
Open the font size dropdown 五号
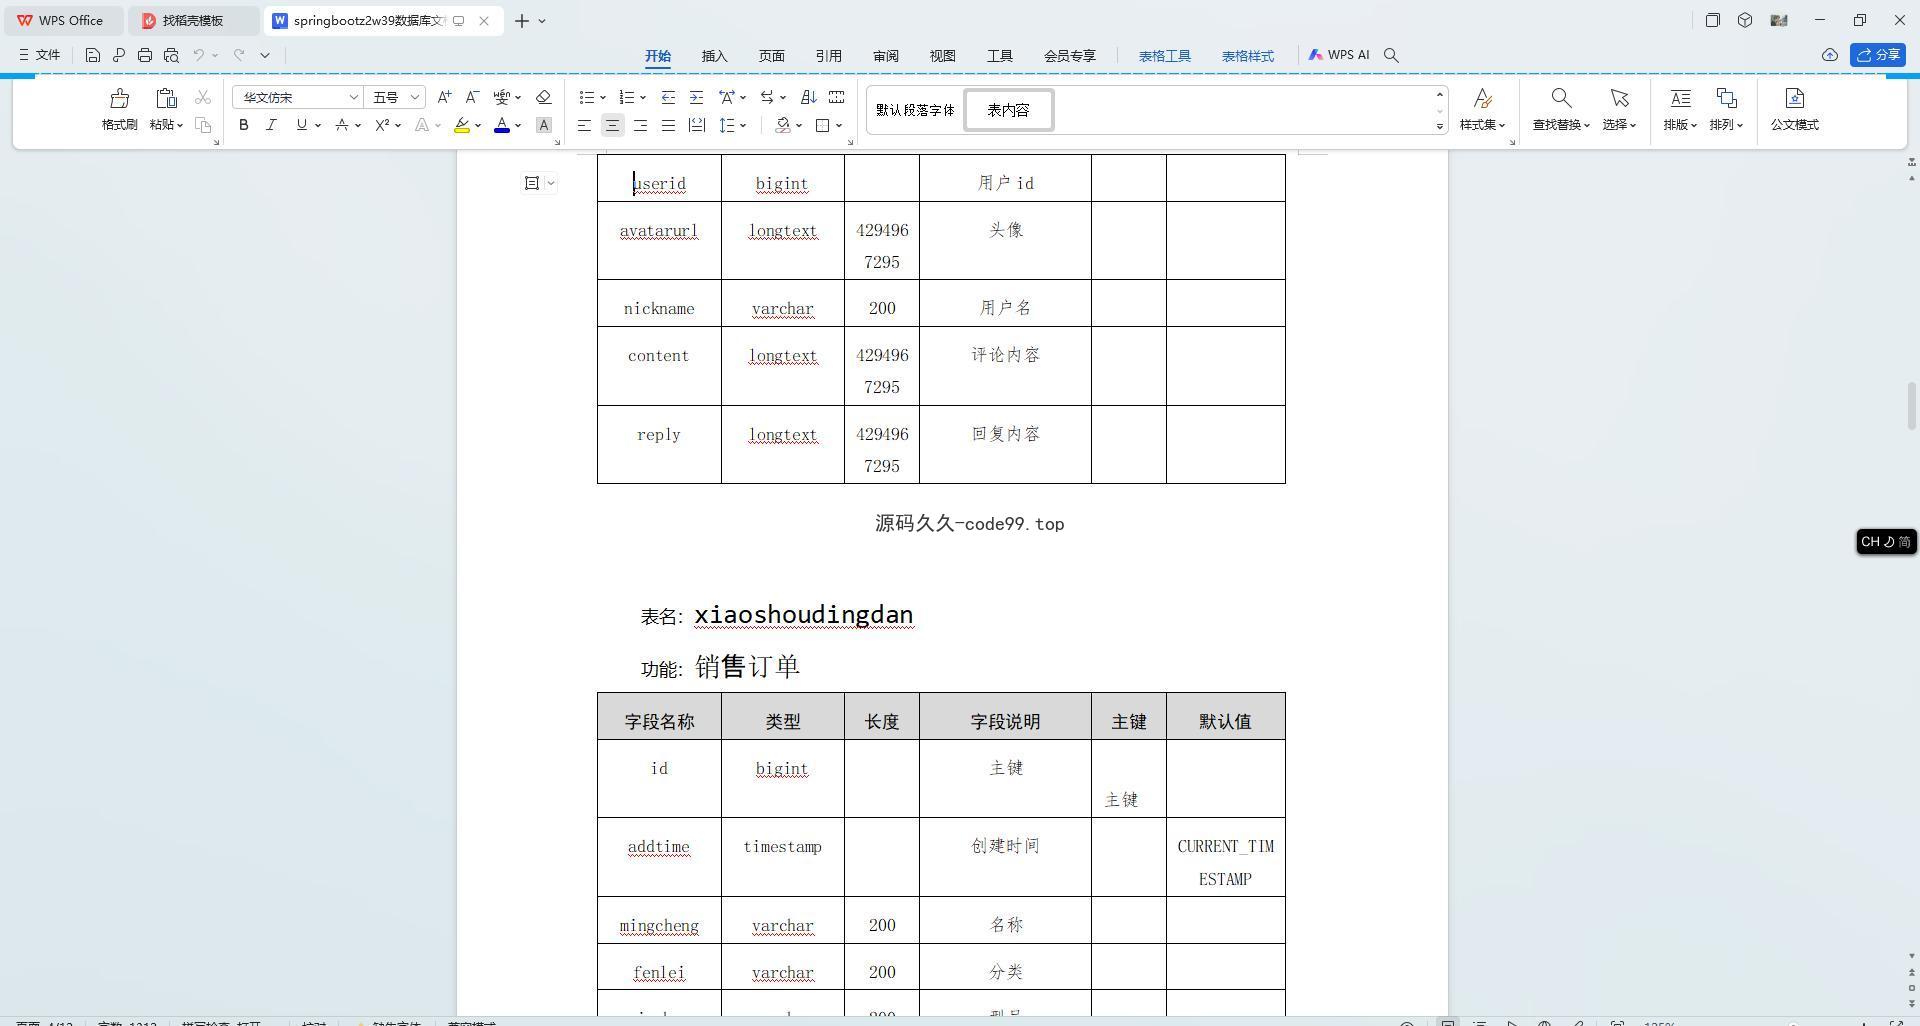pos(414,97)
